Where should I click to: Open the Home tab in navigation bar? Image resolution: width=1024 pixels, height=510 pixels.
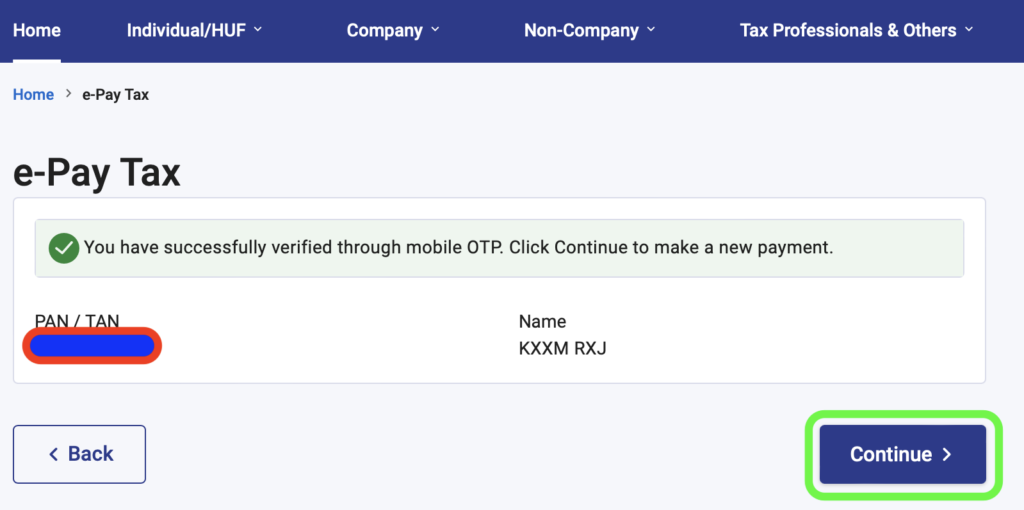37,30
